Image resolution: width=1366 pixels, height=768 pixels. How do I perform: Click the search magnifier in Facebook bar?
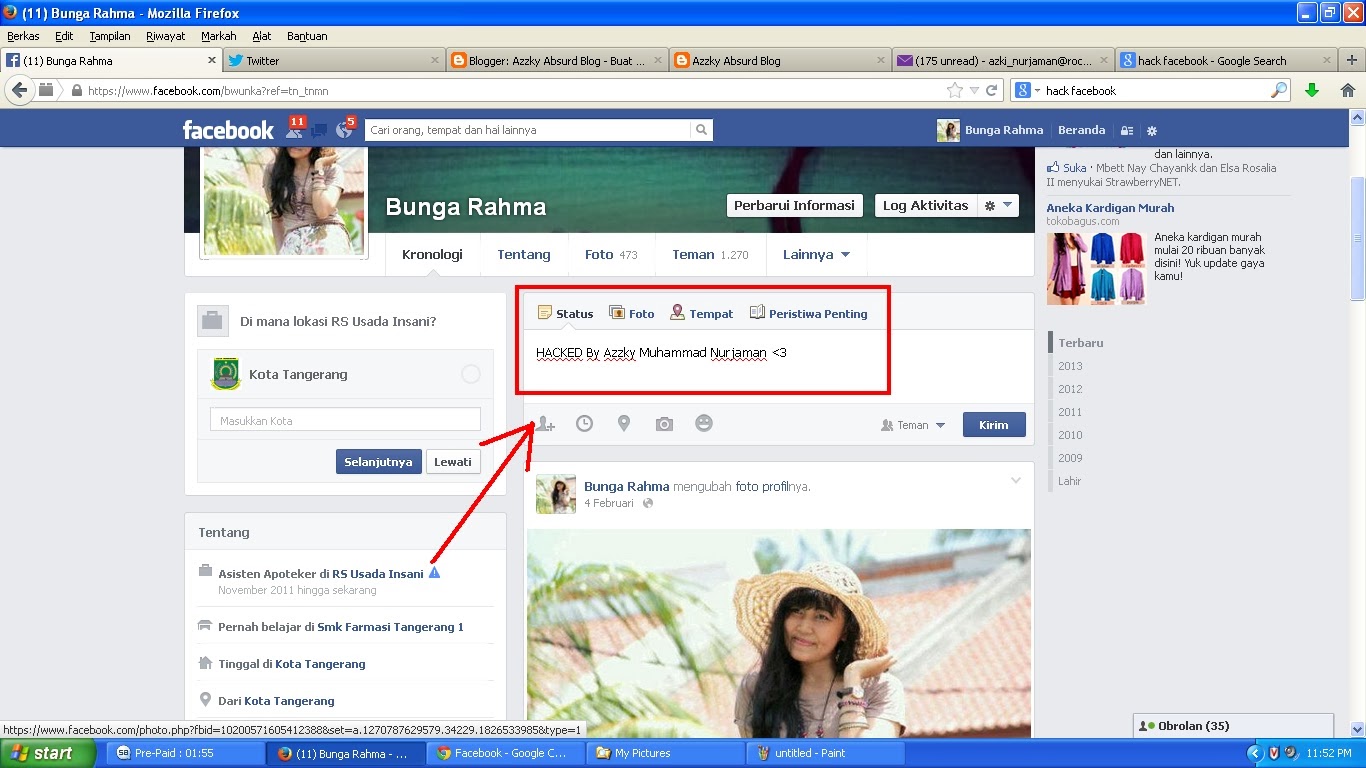pos(702,130)
